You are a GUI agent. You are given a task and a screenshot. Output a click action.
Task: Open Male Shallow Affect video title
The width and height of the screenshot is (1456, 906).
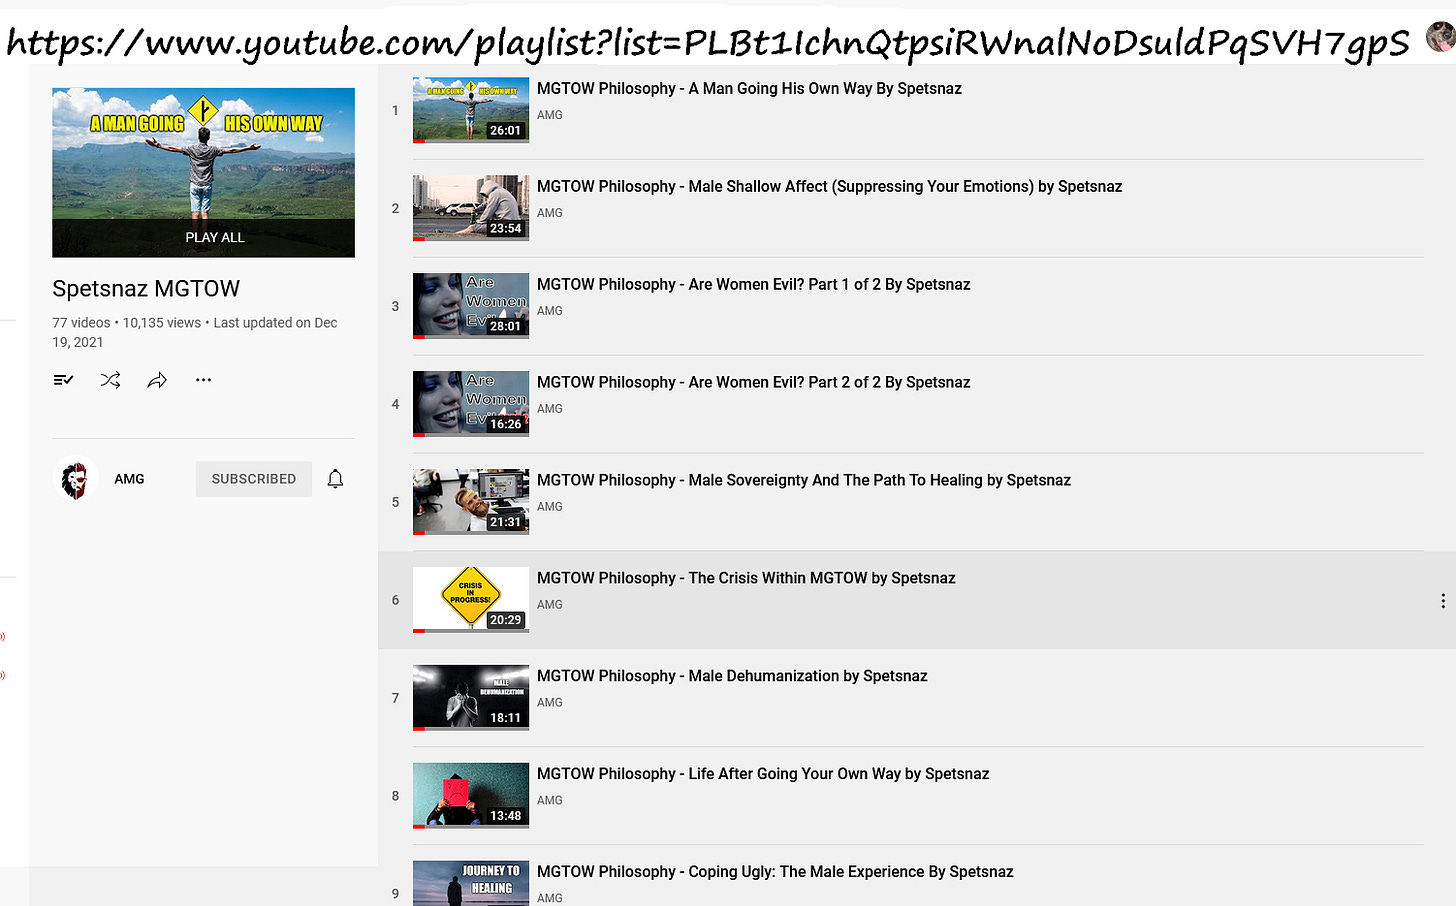click(x=829, y=186)
